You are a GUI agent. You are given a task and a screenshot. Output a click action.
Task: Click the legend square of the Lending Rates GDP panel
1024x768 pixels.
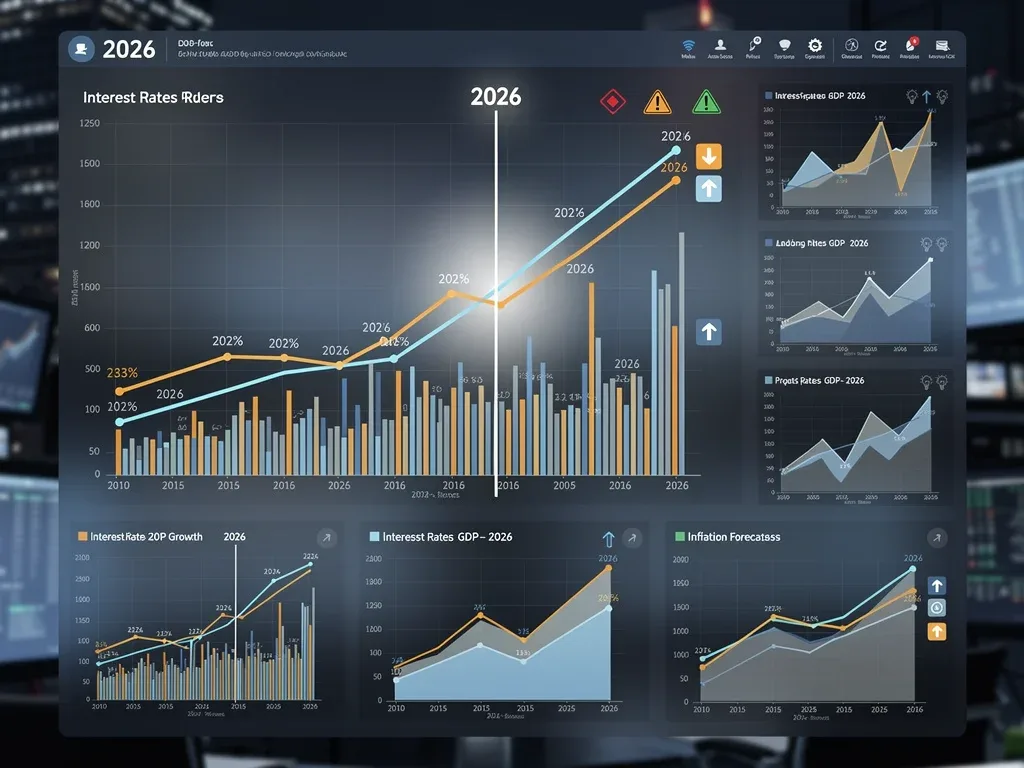coord(769,243)
